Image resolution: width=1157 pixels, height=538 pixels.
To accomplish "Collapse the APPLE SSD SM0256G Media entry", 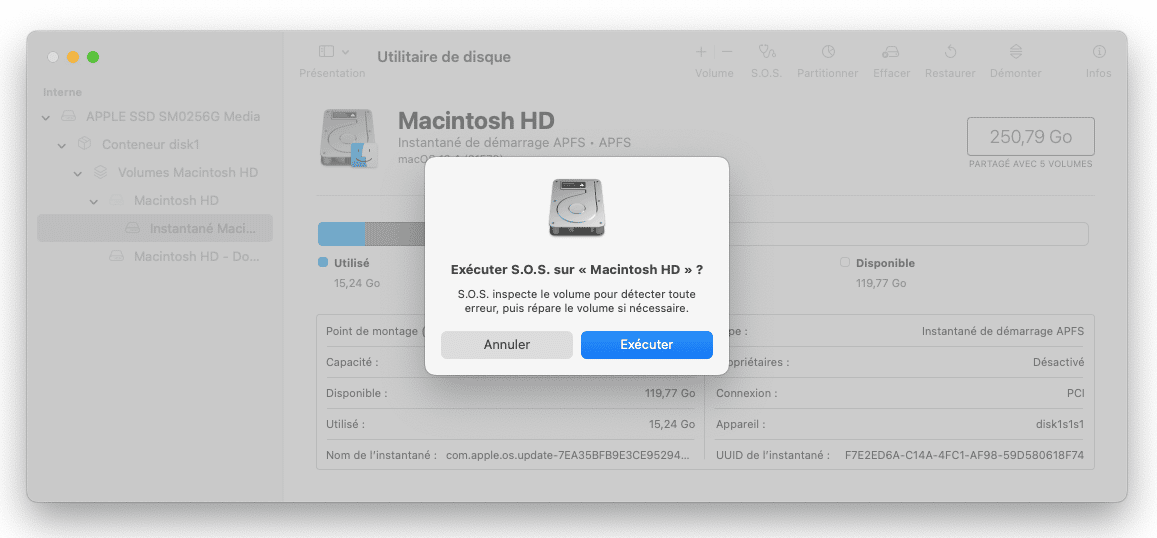I will point(46,117).
